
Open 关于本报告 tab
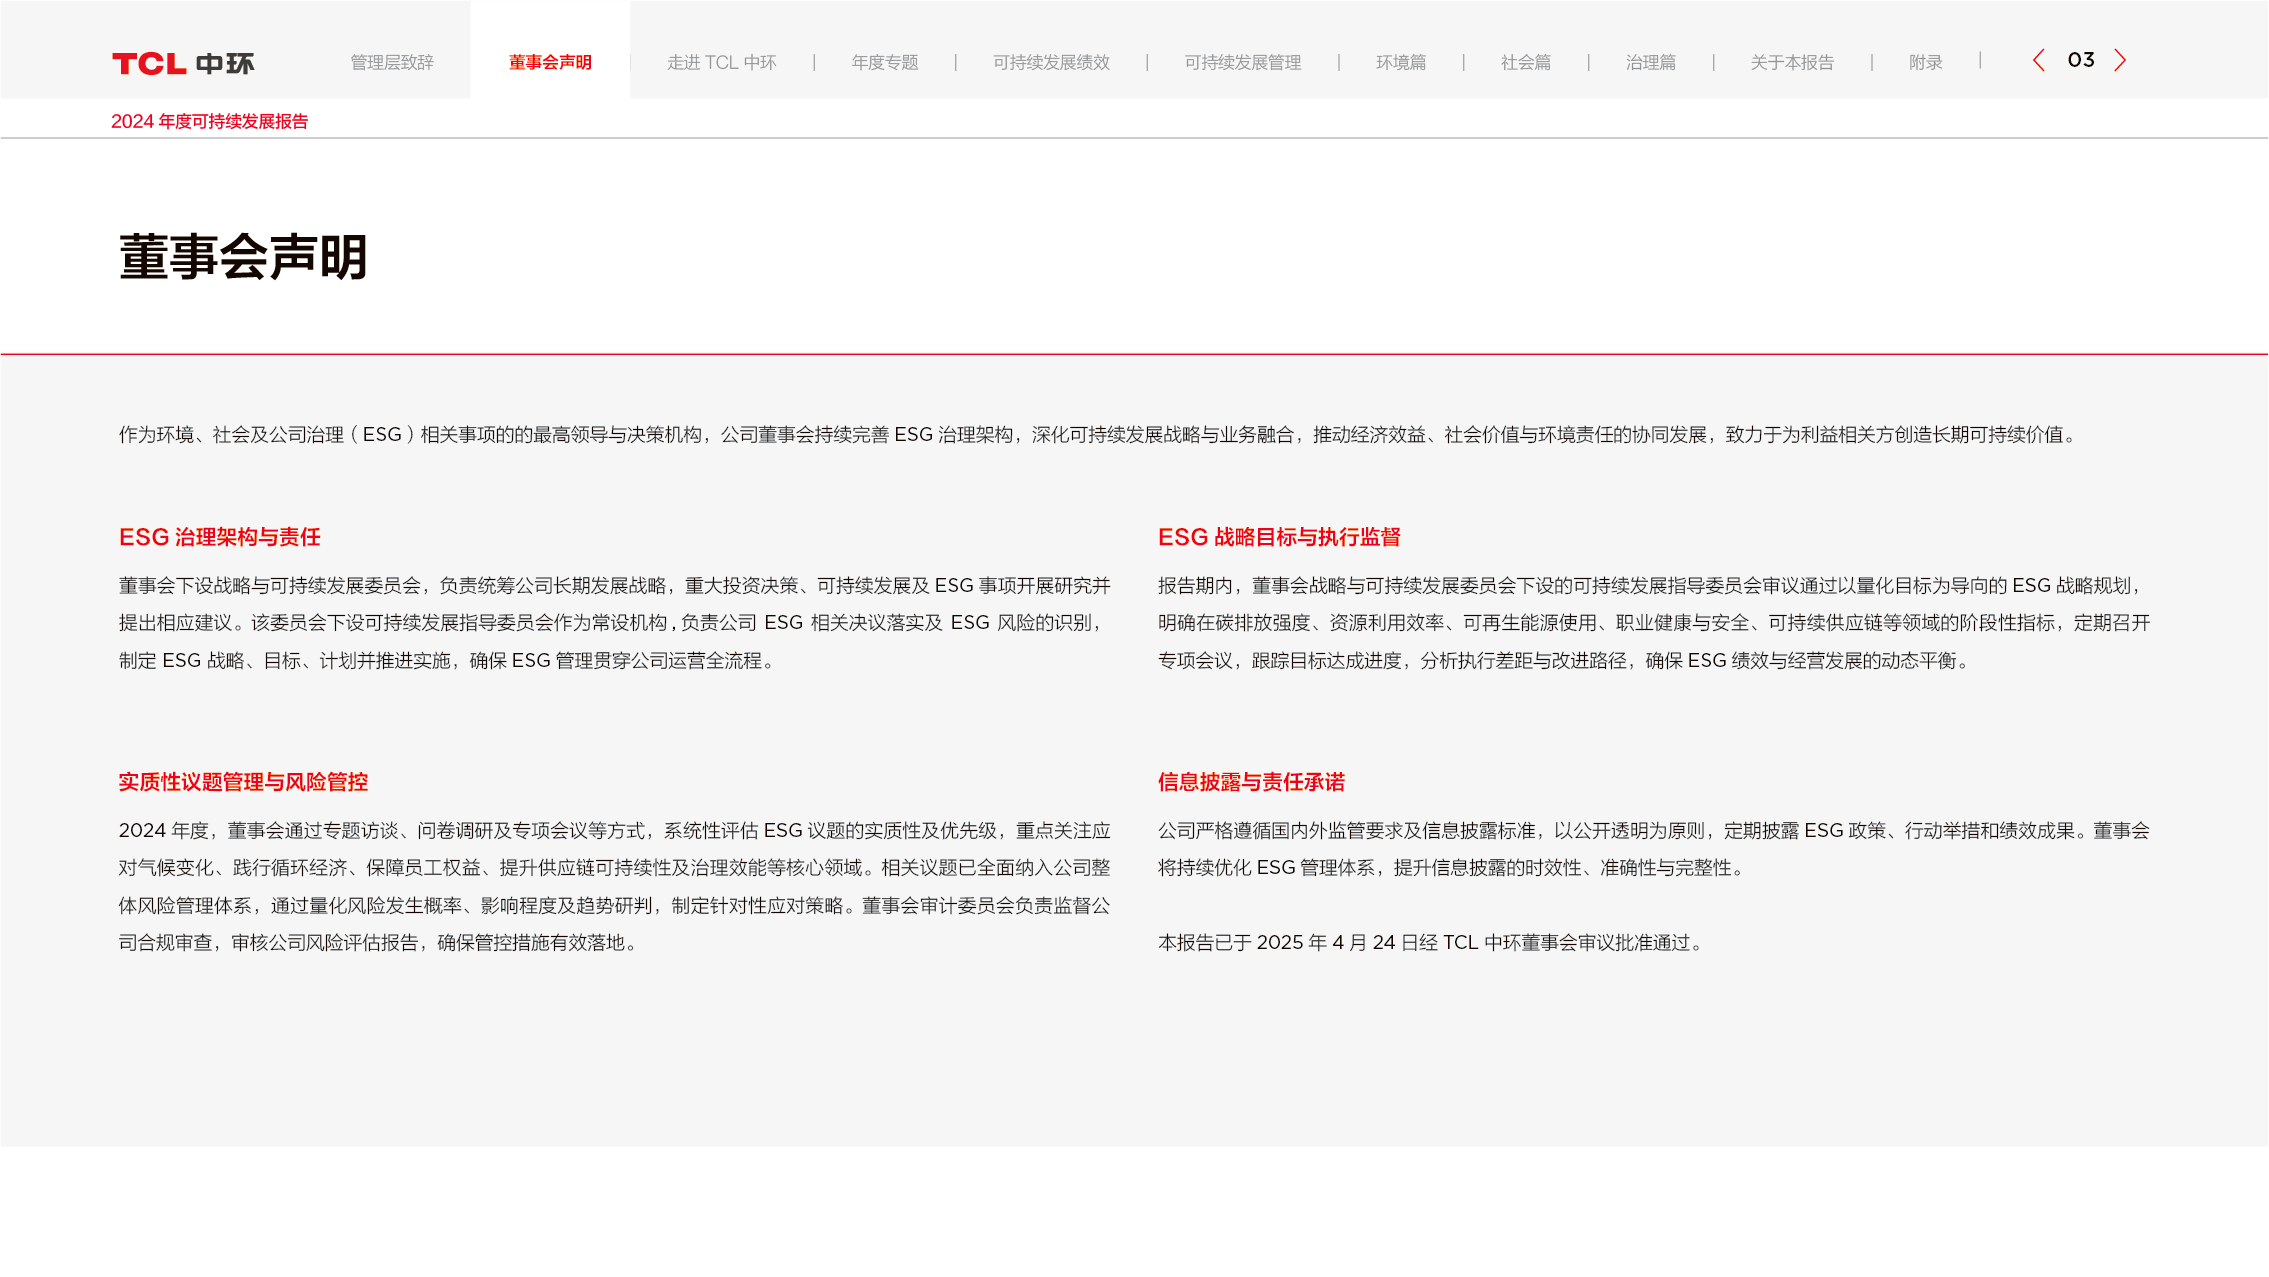pos(1792,63)
